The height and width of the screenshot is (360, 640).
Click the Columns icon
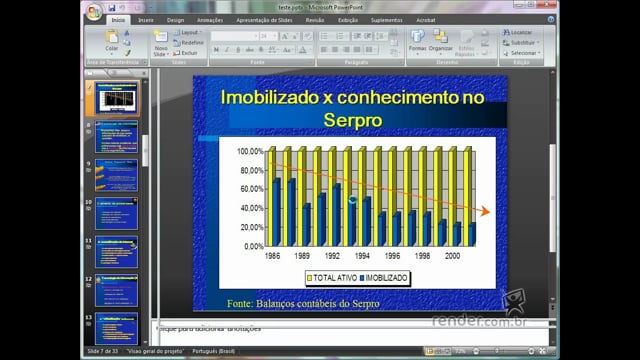(370, 50)
